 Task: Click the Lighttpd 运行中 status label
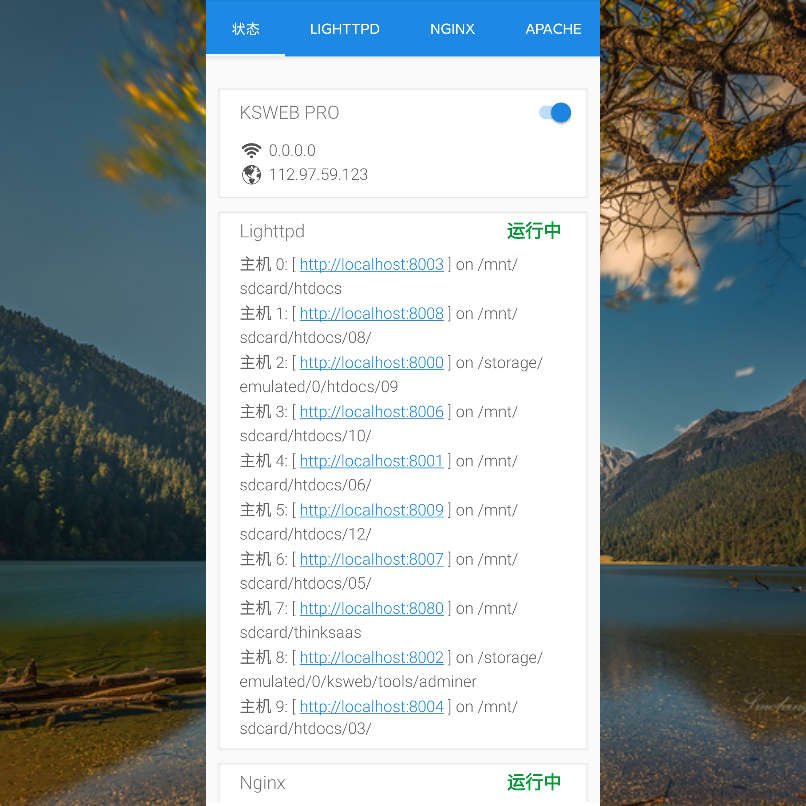[534, 231]
